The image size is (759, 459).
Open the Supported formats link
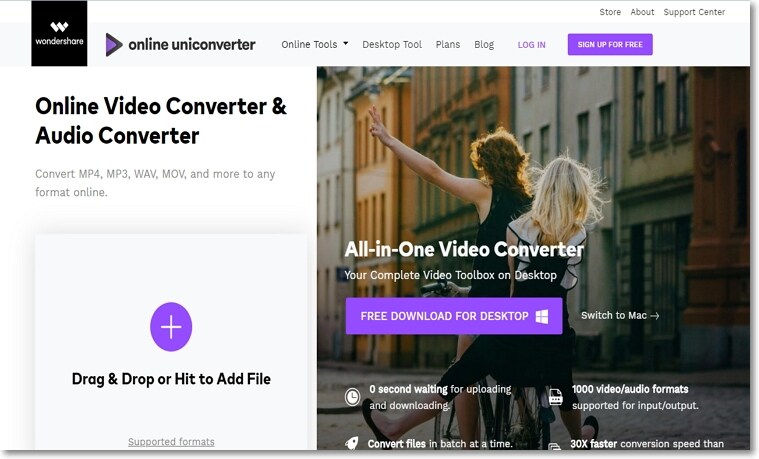pyautogui.click(x=171, y=442)
